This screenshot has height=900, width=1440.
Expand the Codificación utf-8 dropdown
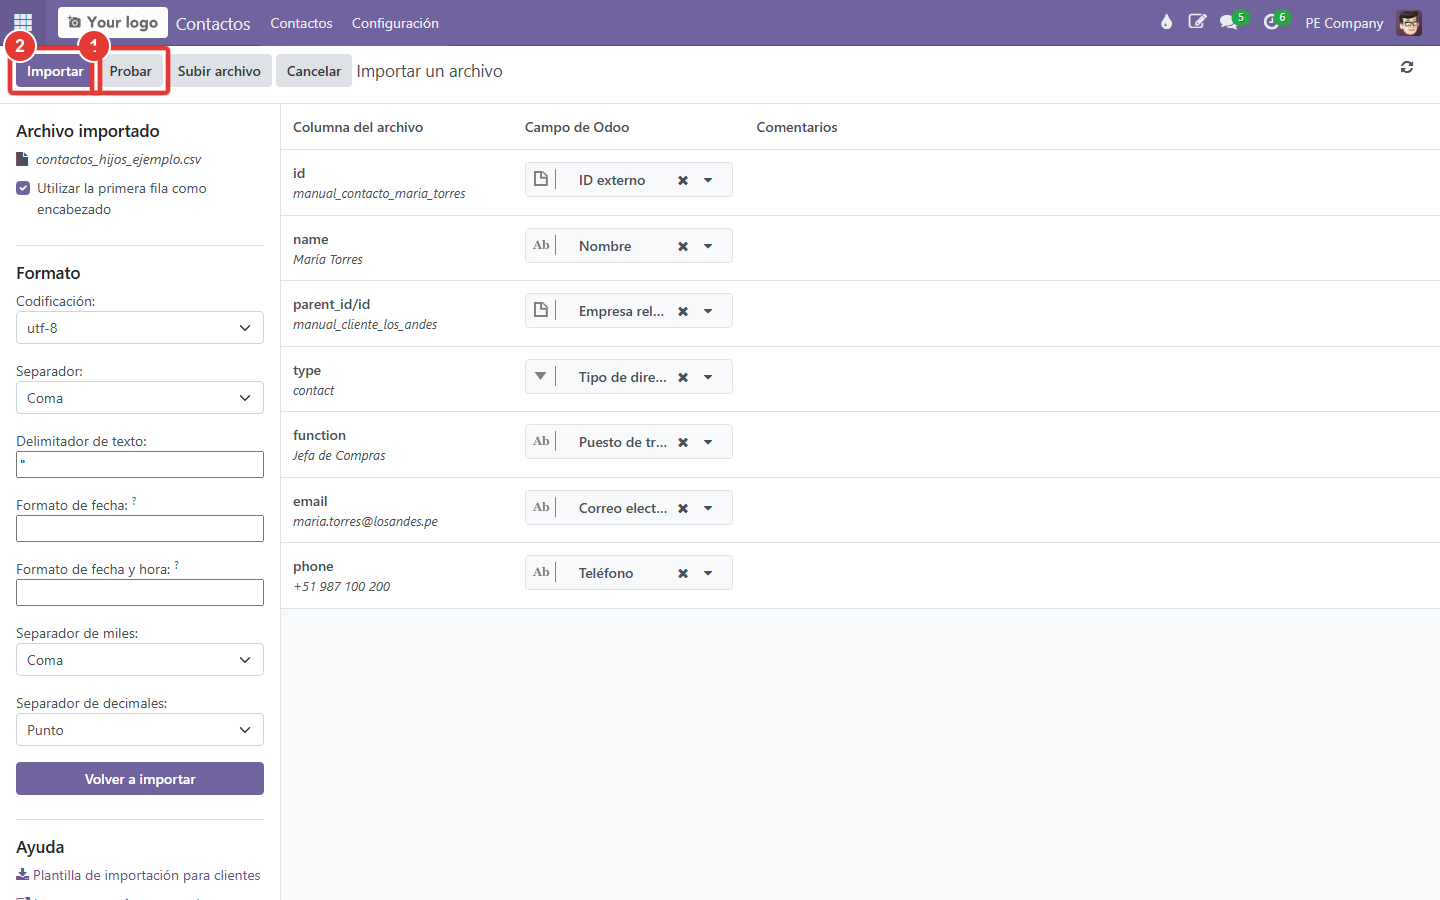(140, 328)
